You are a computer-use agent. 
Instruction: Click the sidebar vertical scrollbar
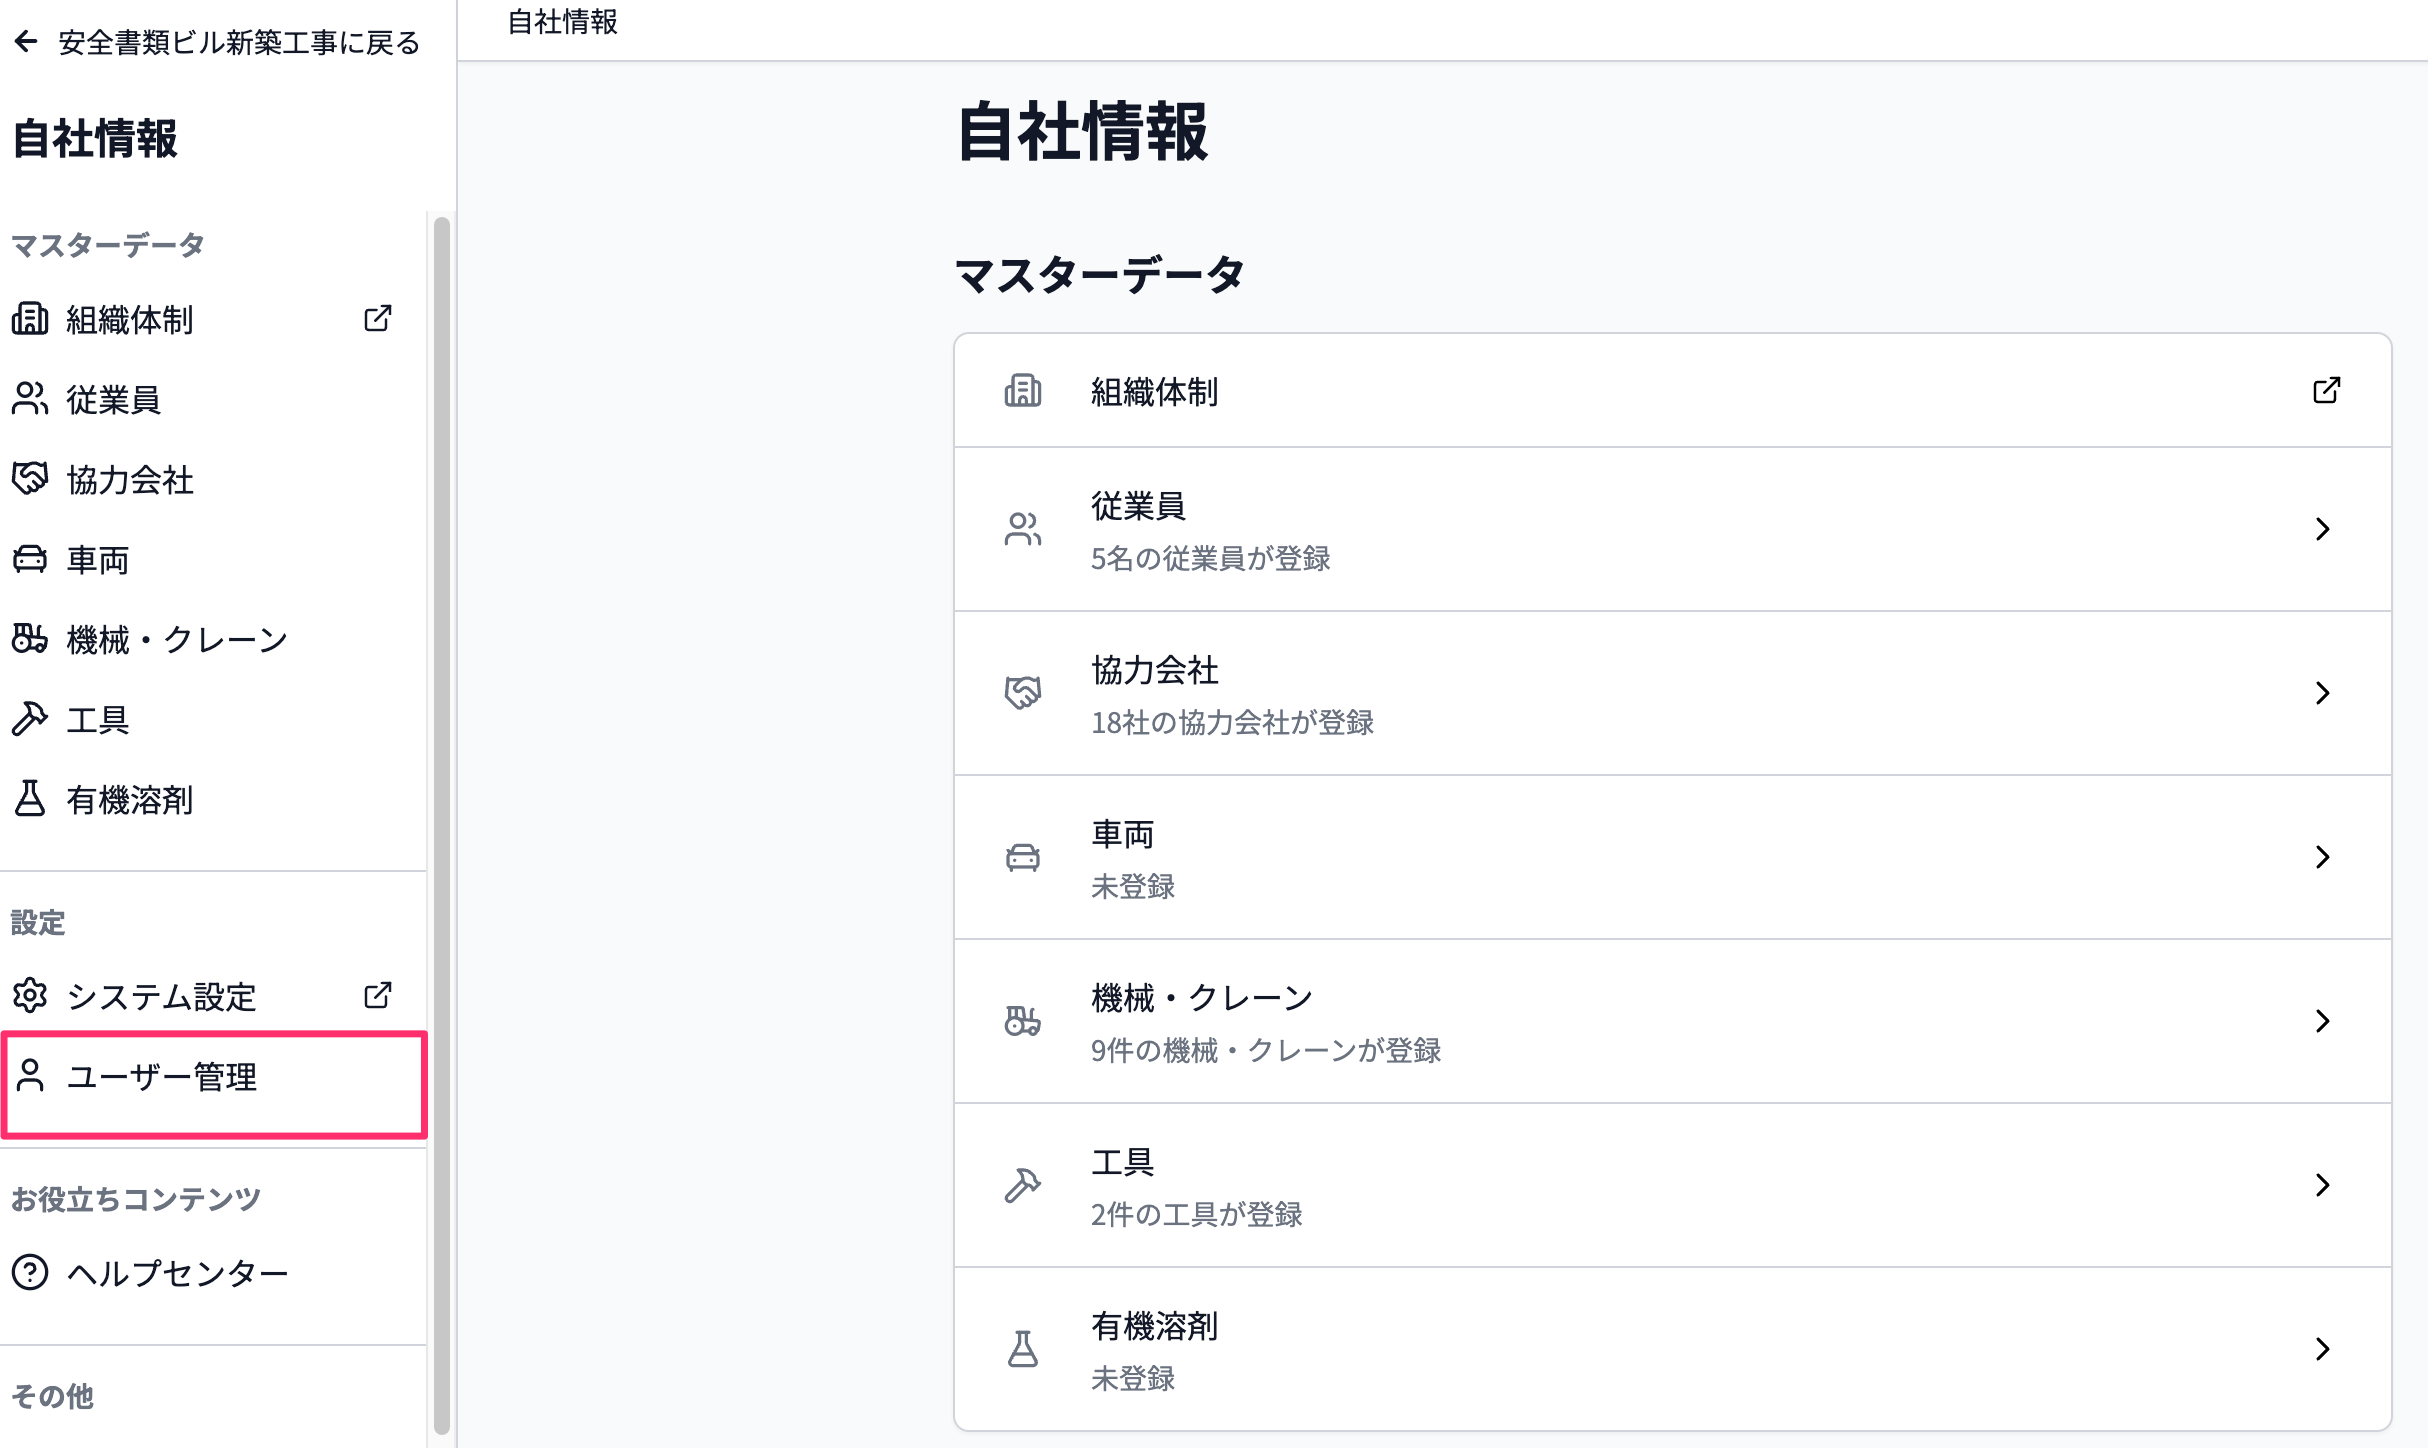click(x=441, y=826)
